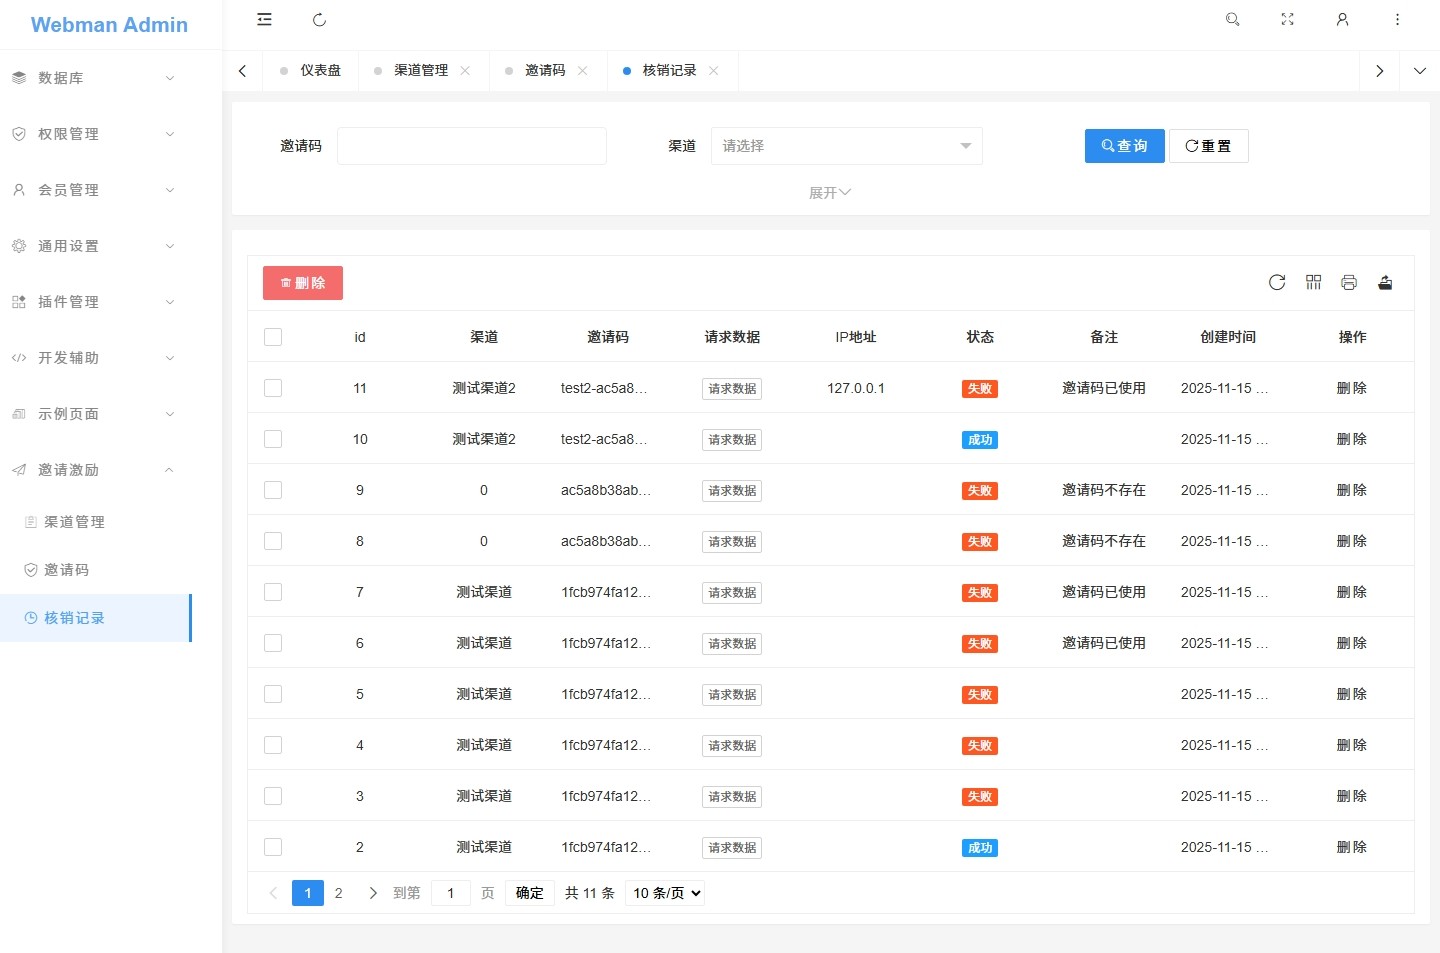Open the 渠道 请选择 dropdown
This screenshot has width=1440, height=953.
coord(846,146)
